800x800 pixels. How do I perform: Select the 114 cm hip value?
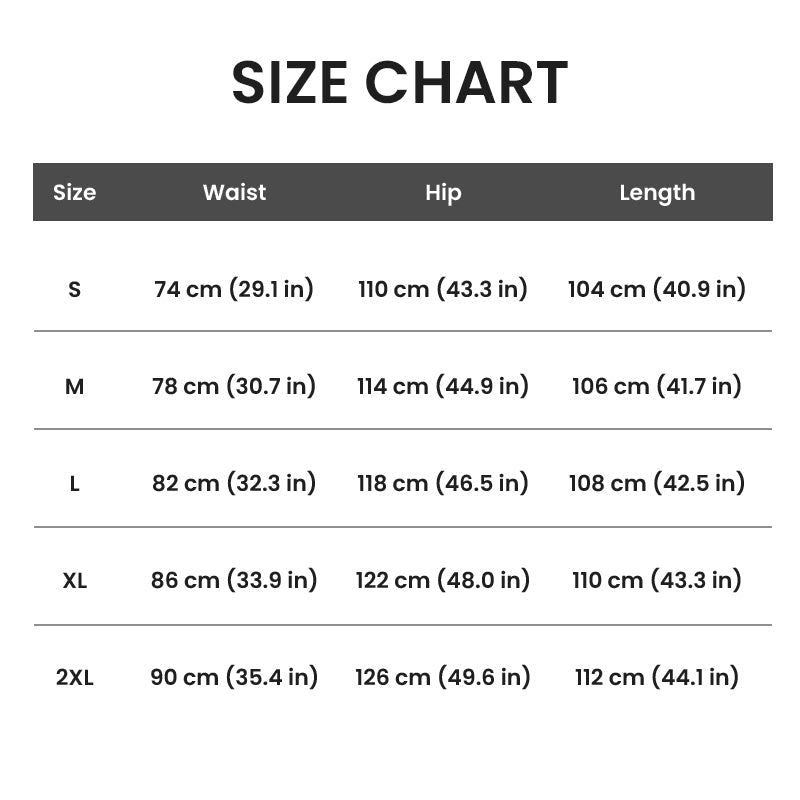pyautogui.click(x=443, y=386)
